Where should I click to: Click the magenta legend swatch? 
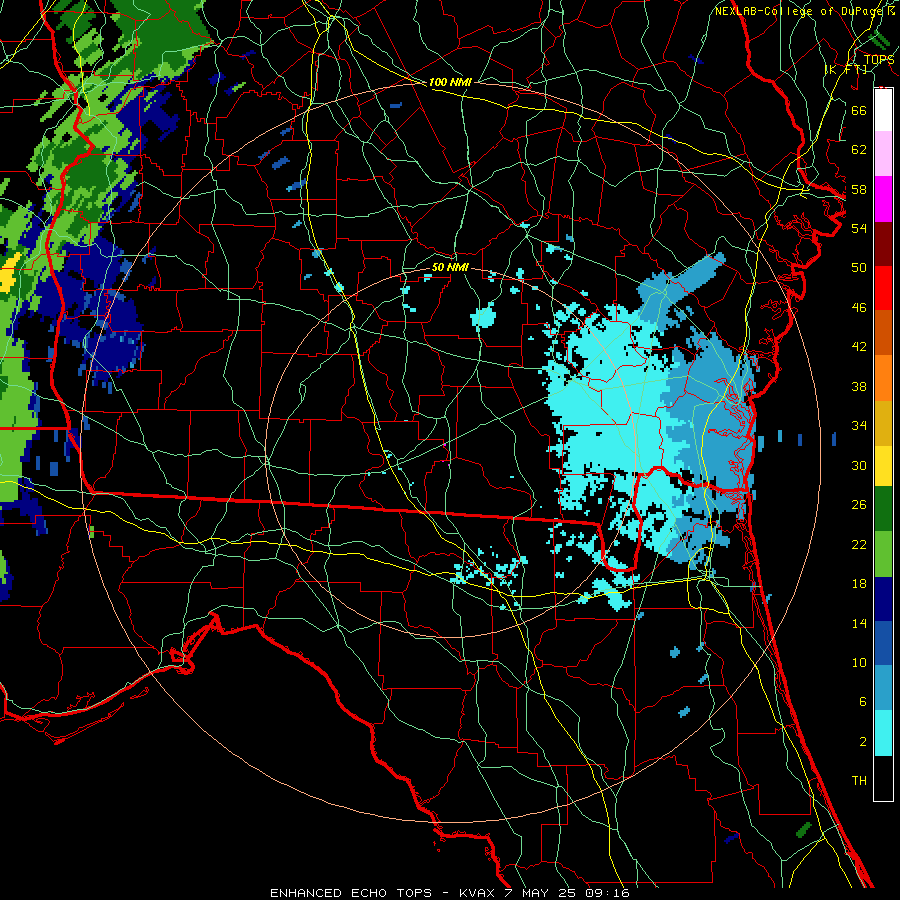coord(883,199)
